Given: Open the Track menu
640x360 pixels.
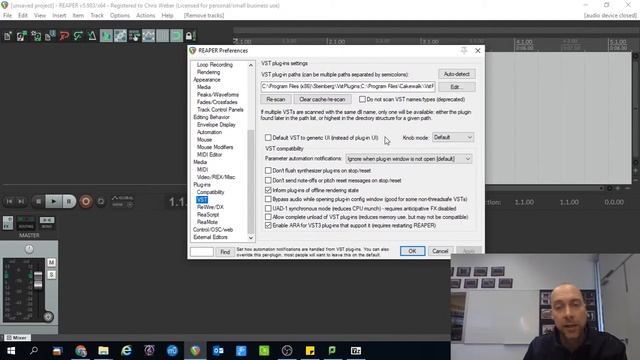Looking at the screenshot, I should [x=97, y=16].
